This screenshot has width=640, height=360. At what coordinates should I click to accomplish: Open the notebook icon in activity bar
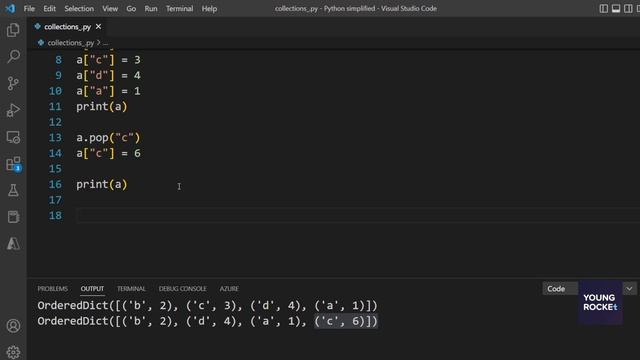[x=13, y=217]
